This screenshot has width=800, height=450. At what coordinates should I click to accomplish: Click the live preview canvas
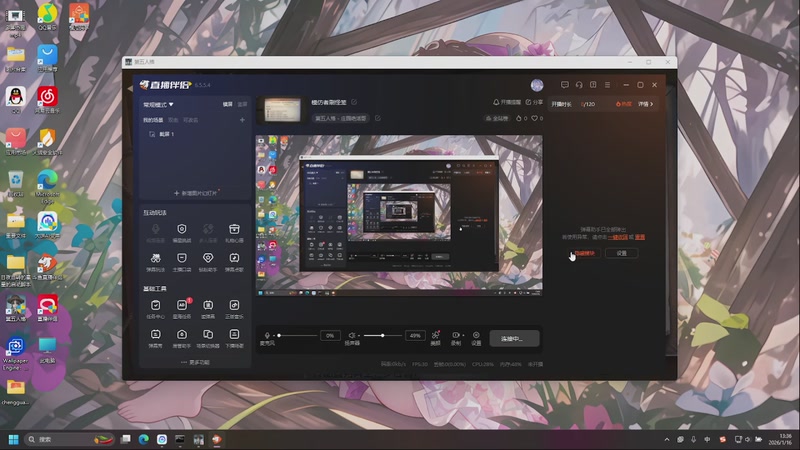pos(399,215)
